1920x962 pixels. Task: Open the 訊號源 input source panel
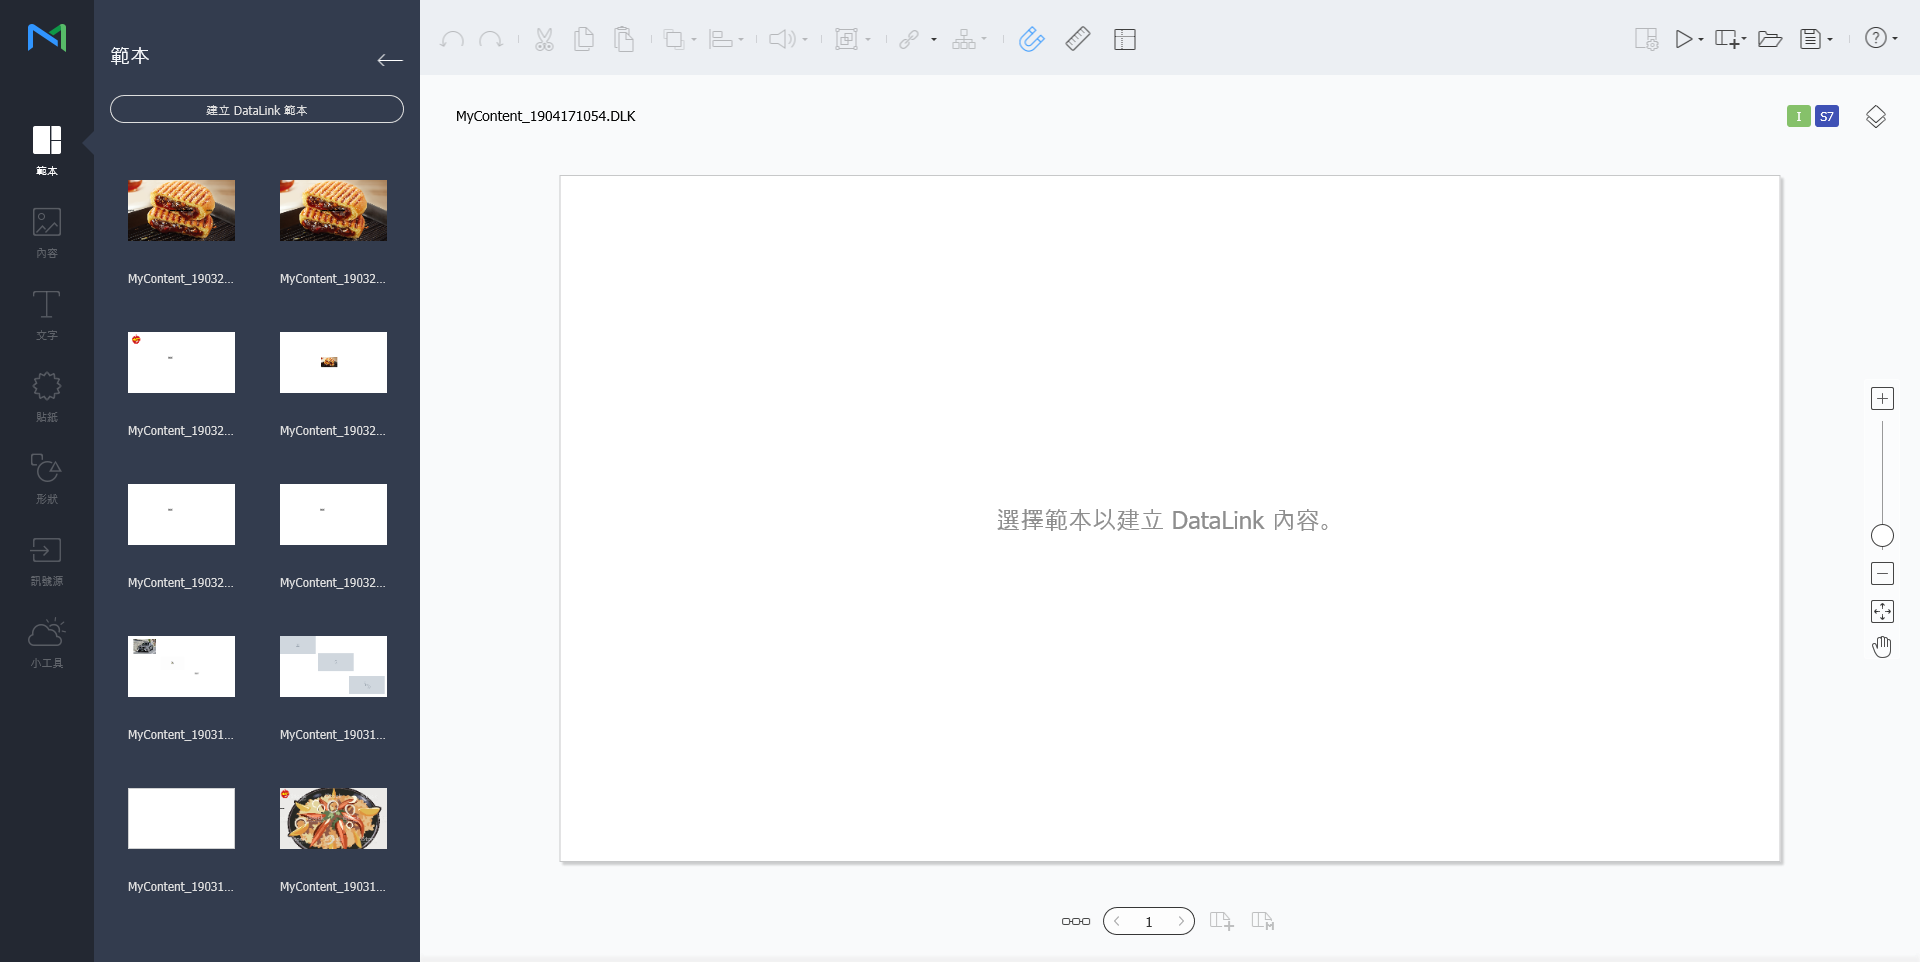[46, 560]
